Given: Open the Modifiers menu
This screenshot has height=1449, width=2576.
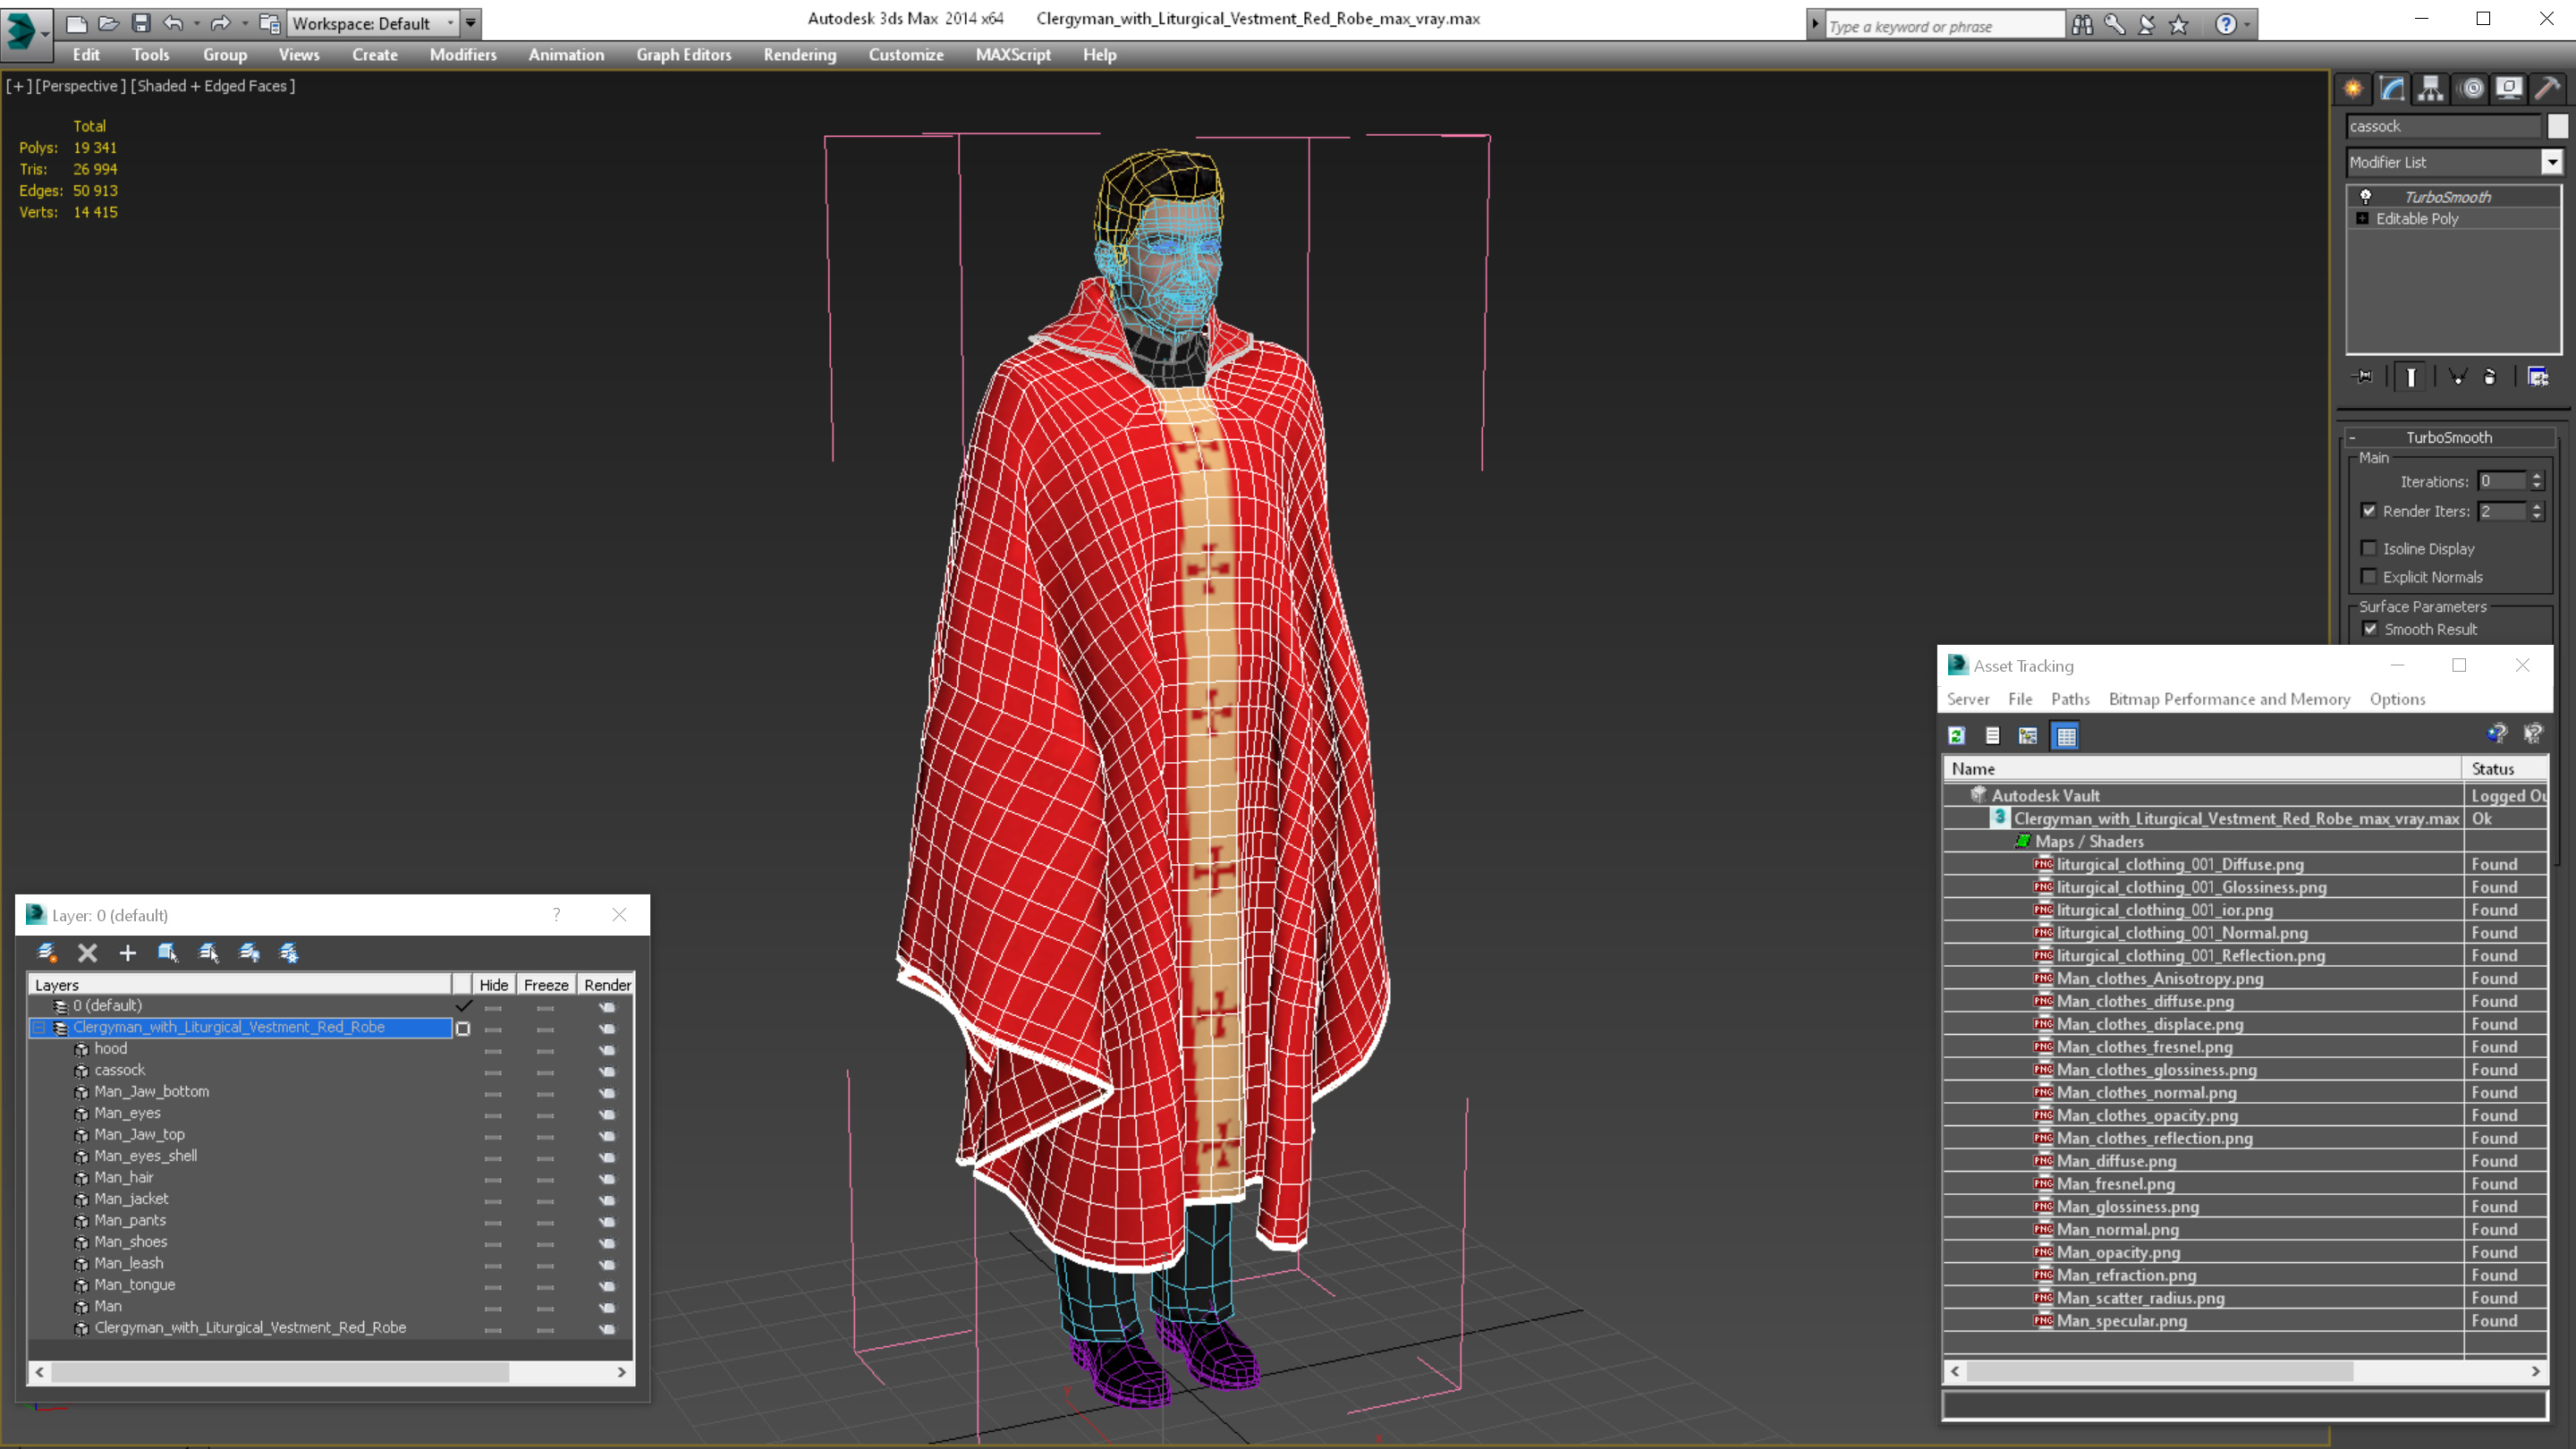Looking at the screenshot, I should point(463,55).
